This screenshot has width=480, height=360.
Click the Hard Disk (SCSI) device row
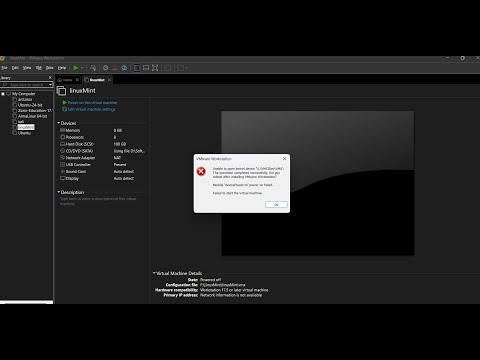click(x=102, y=144)
